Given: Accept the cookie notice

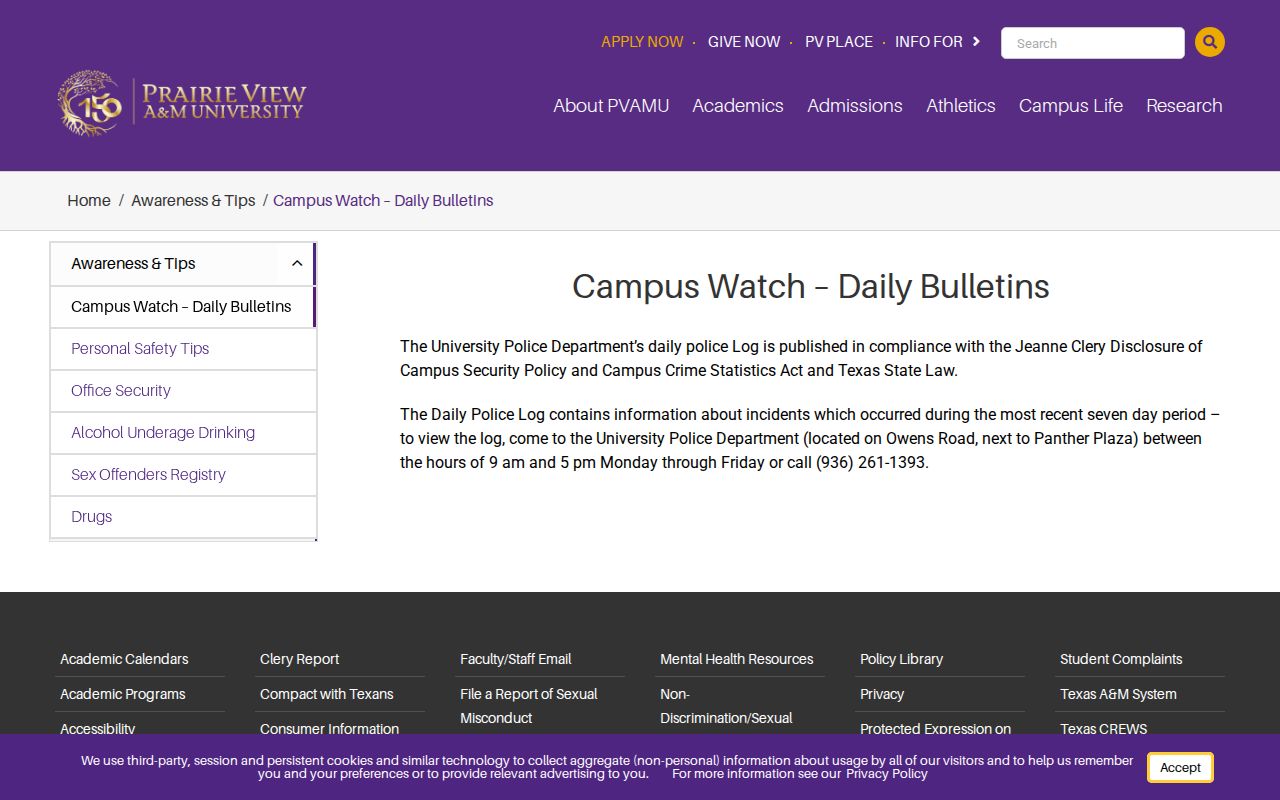Looking at the screenshot, I should pyautogui.click(x=1180, y=767).
